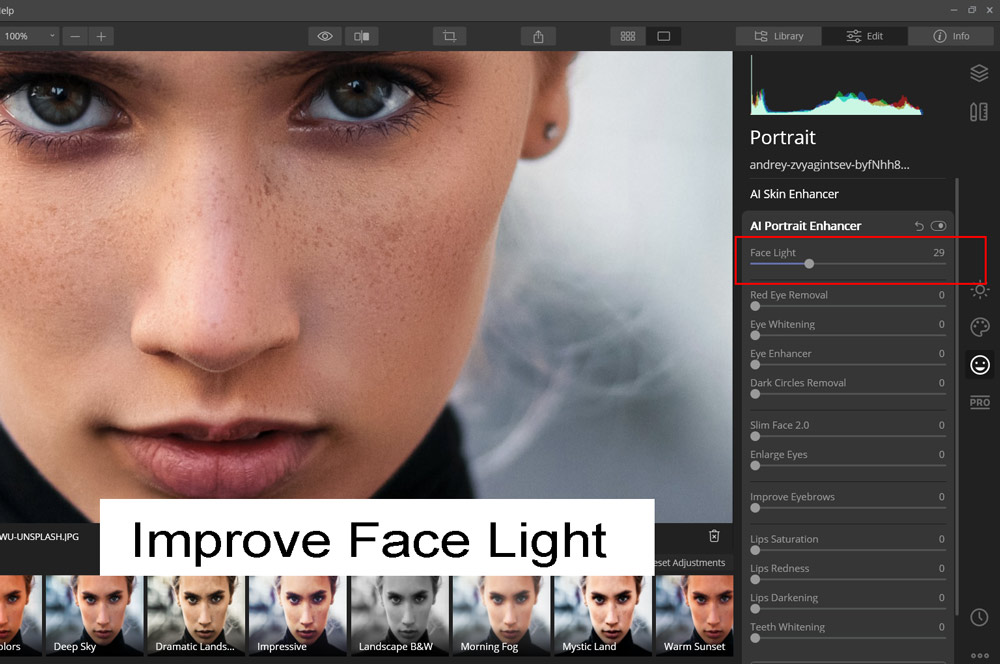The height and width of the screenshot is (664, 1000).
Task: Open the Creative palette icon
Action: (980, 327)
